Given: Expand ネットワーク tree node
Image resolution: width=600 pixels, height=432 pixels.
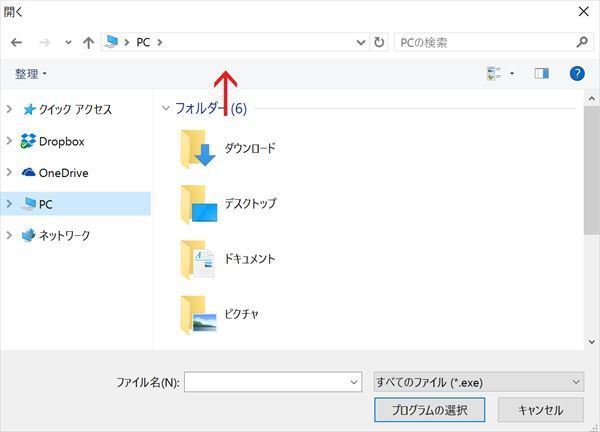Looking at the screenshot, I should 9,235.
